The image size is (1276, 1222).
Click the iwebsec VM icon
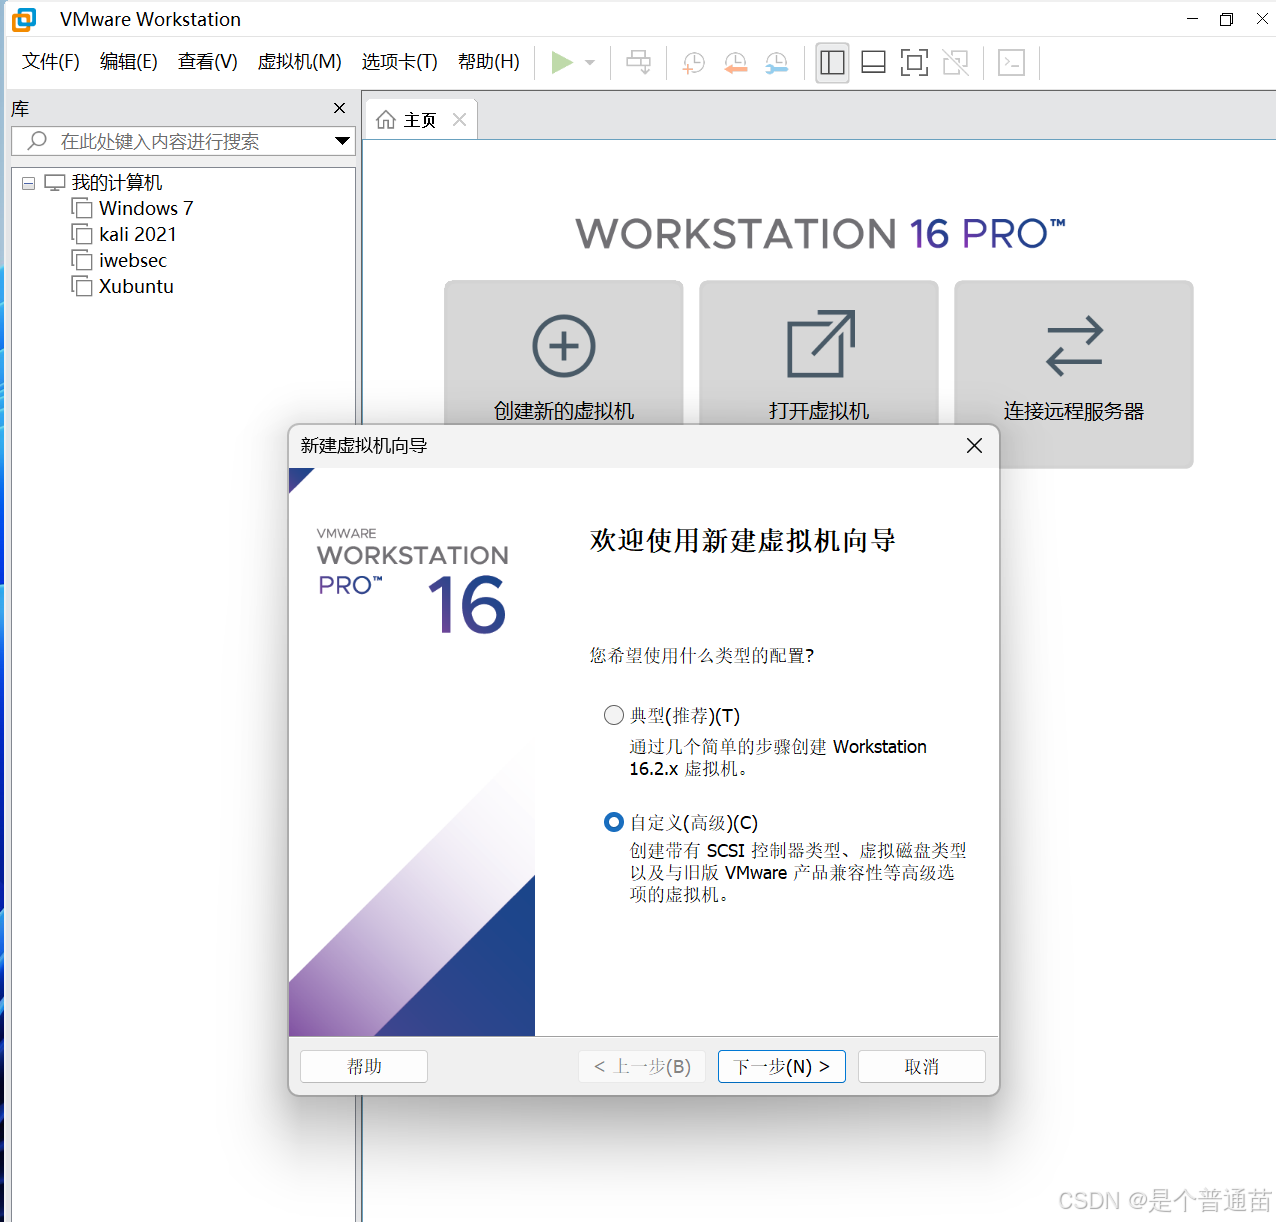(x=82, y=260)
